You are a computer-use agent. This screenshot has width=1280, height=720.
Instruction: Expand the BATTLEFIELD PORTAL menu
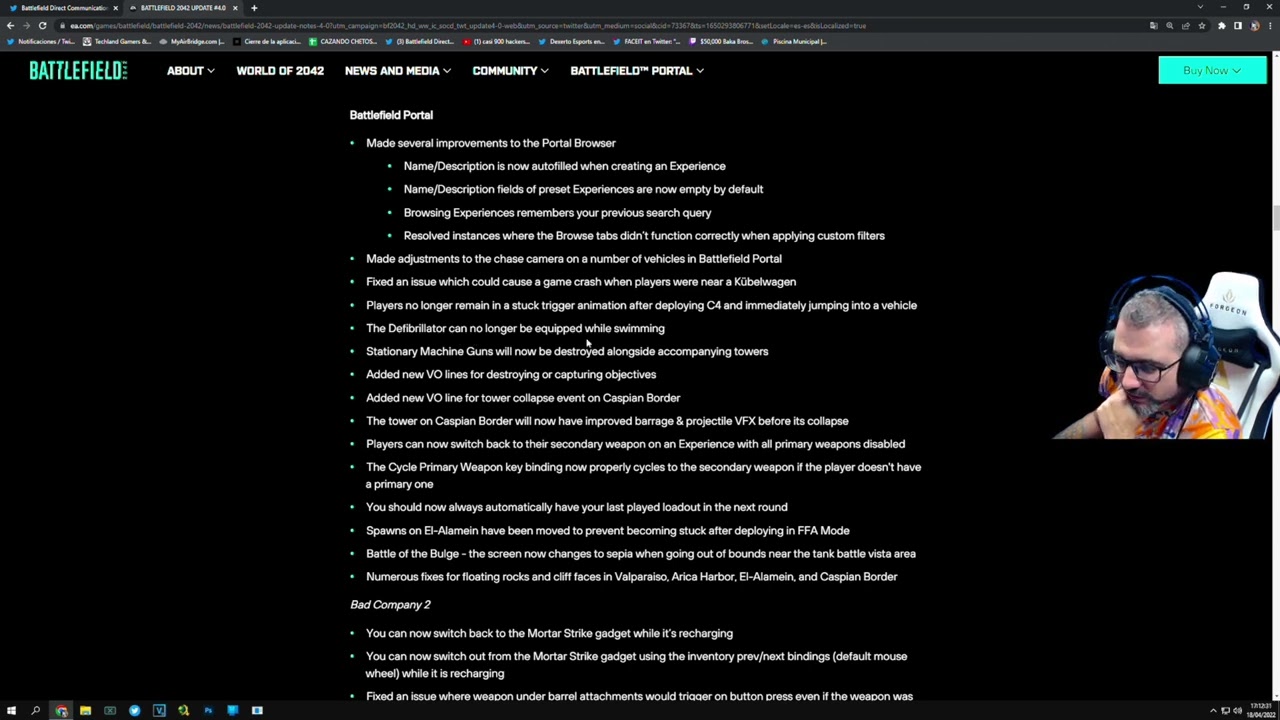pyautogui.click(x=637, y=71)
